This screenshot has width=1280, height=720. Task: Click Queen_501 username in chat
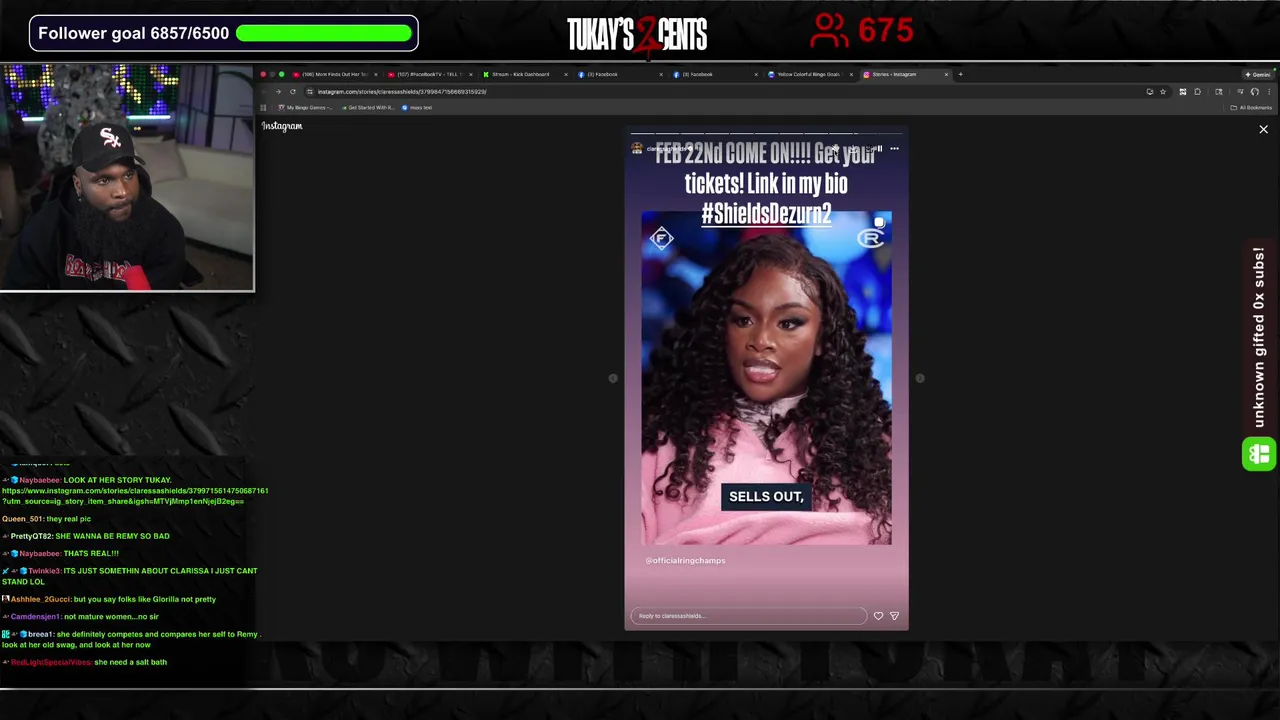coord(22,519)
